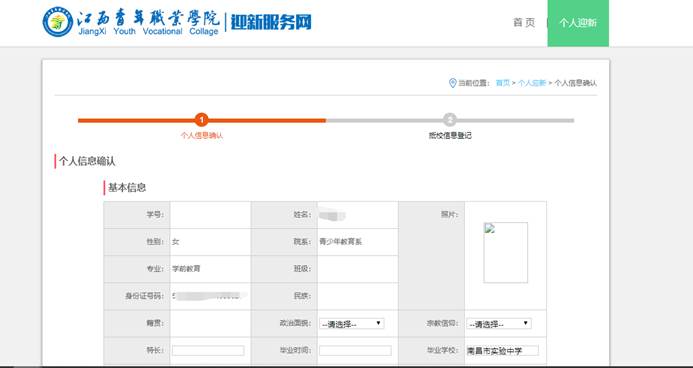
Task: Click the 到校信息登记 step label
Action: [x=450, y=136]
